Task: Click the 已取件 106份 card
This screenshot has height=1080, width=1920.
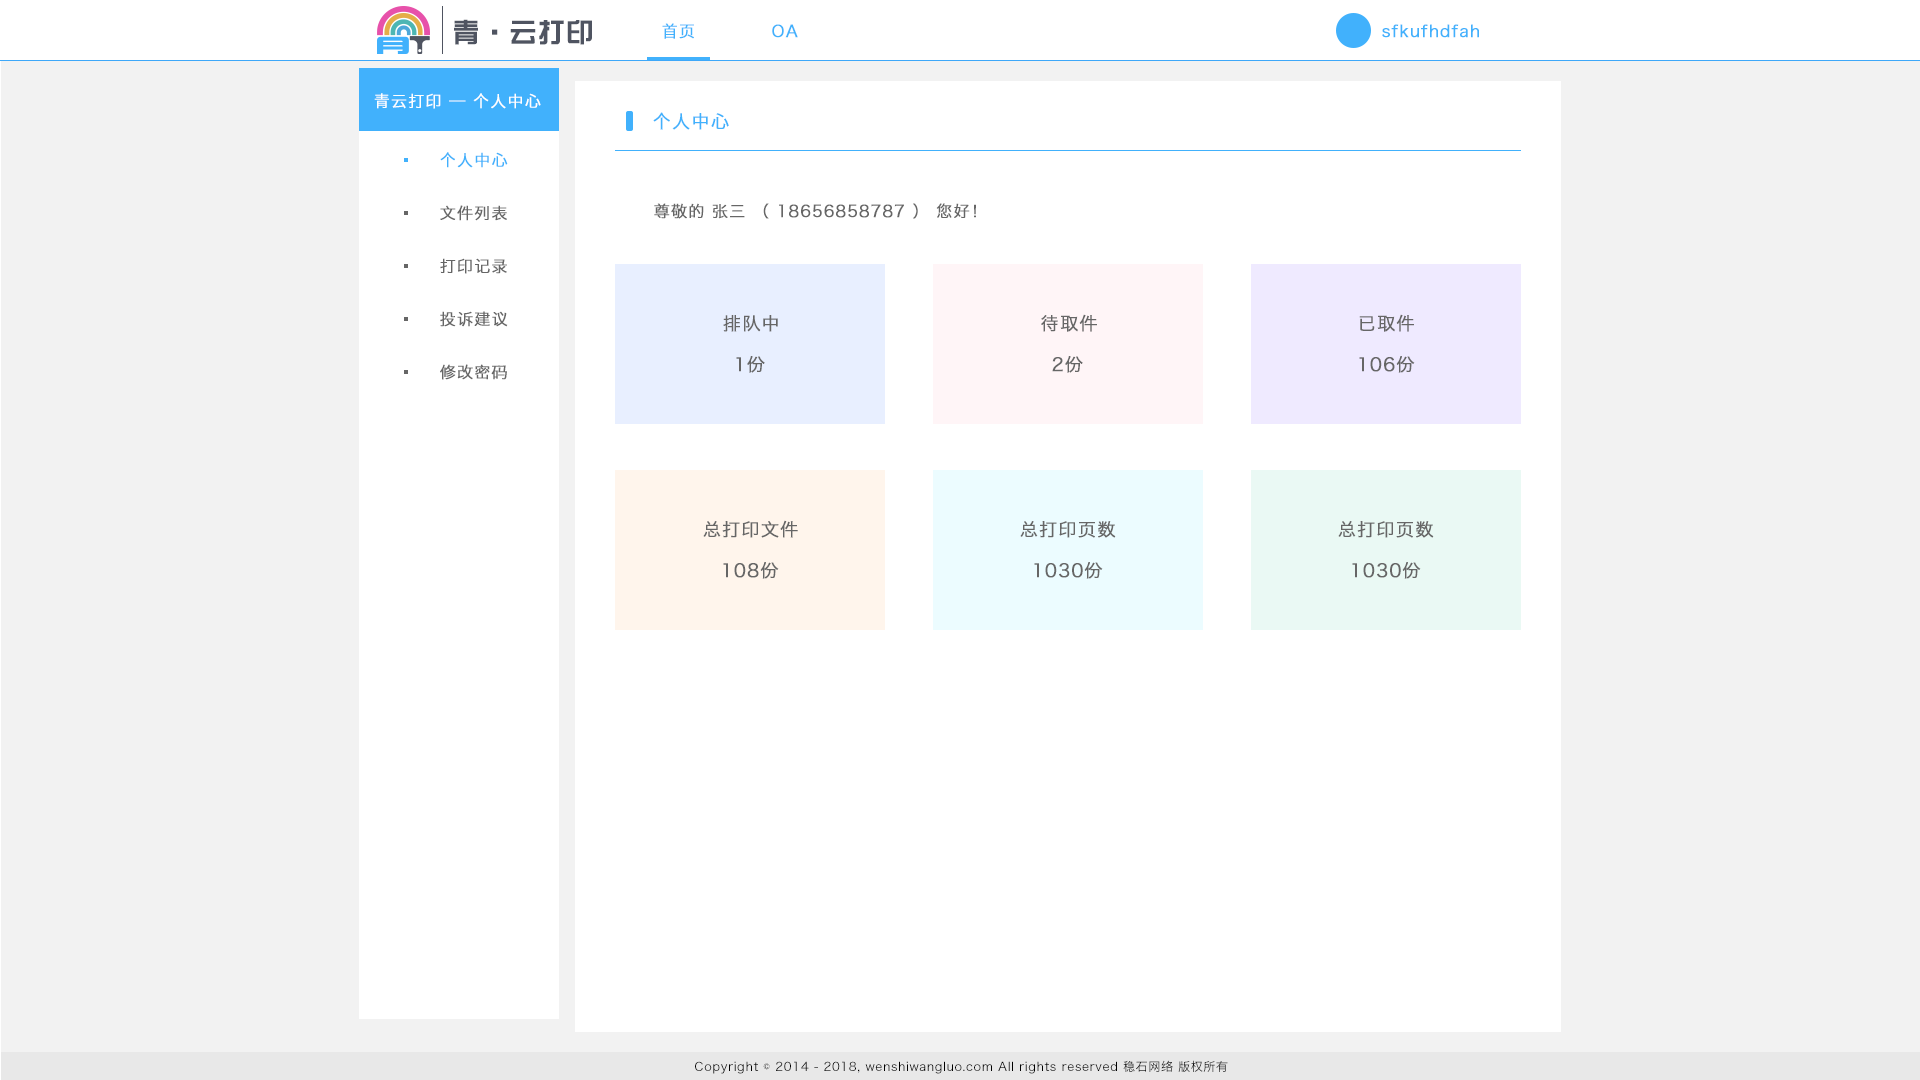Action: (1385, 344)
